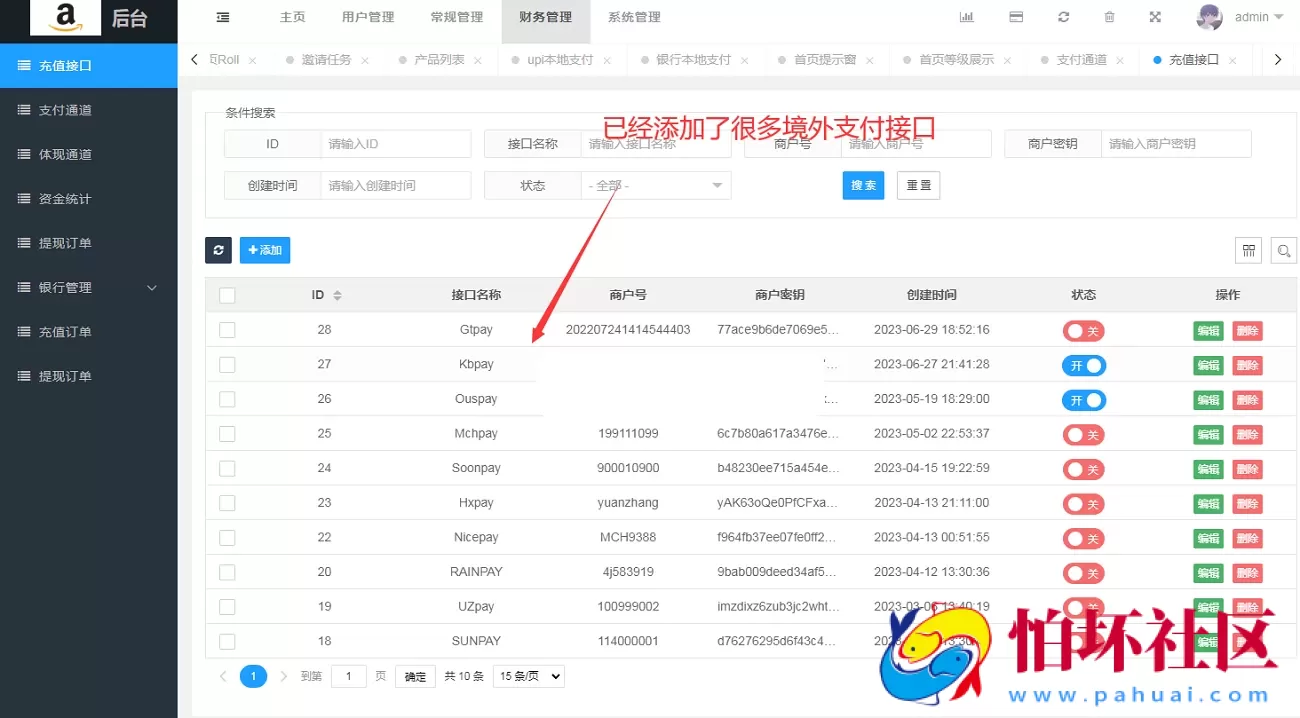Click page 1 in the pagination control

point(253,676)
